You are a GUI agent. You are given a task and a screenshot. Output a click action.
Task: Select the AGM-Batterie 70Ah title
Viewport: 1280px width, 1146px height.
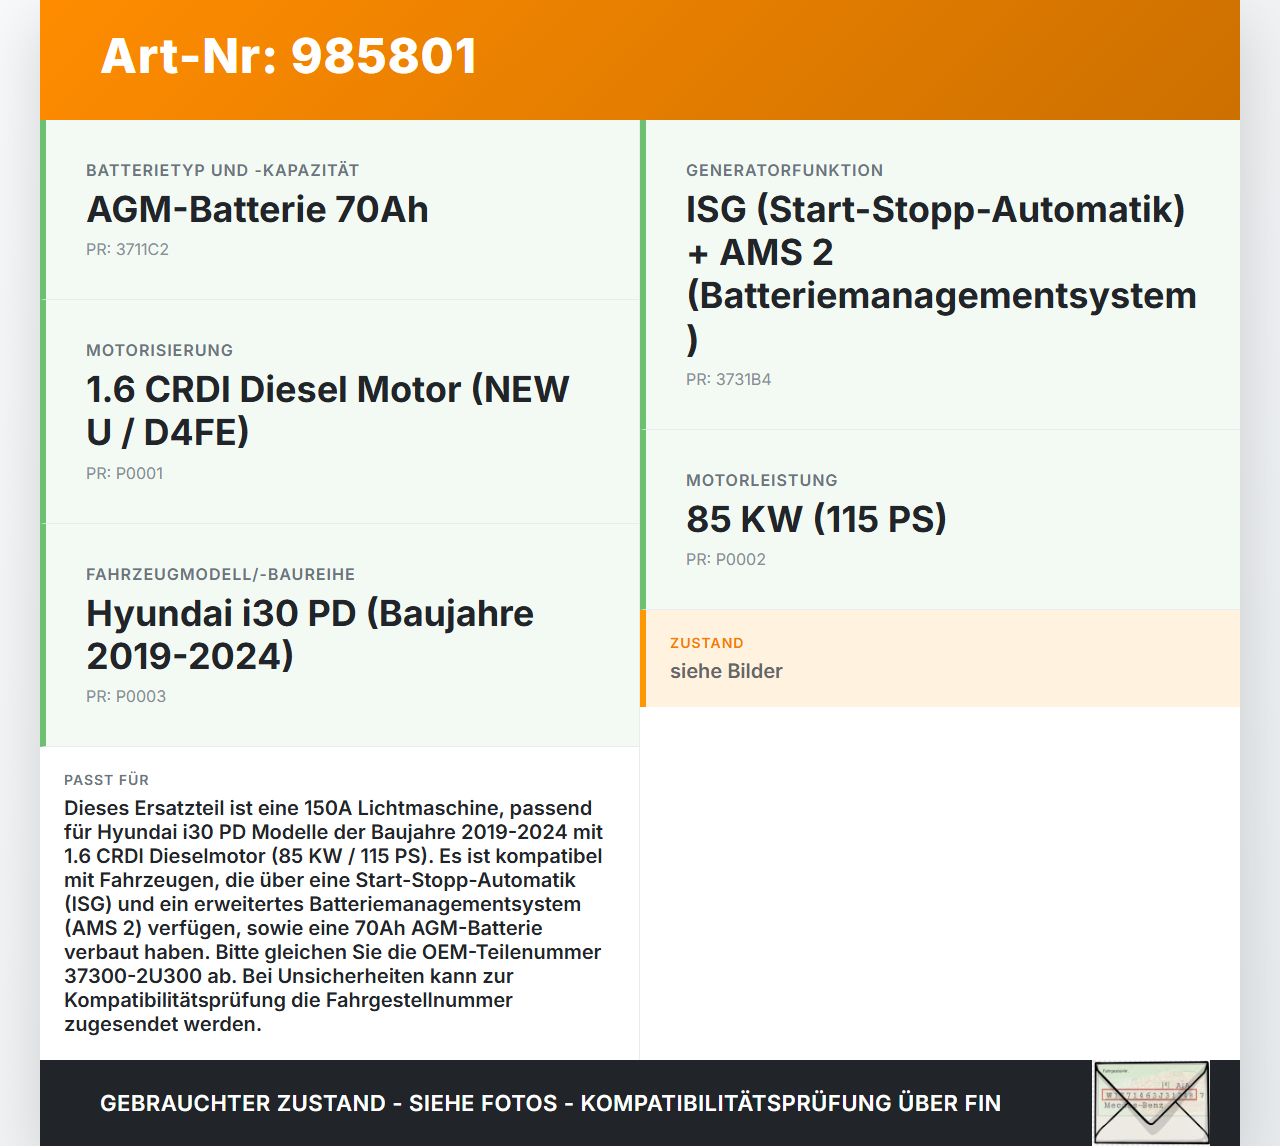tap(257, 210)
